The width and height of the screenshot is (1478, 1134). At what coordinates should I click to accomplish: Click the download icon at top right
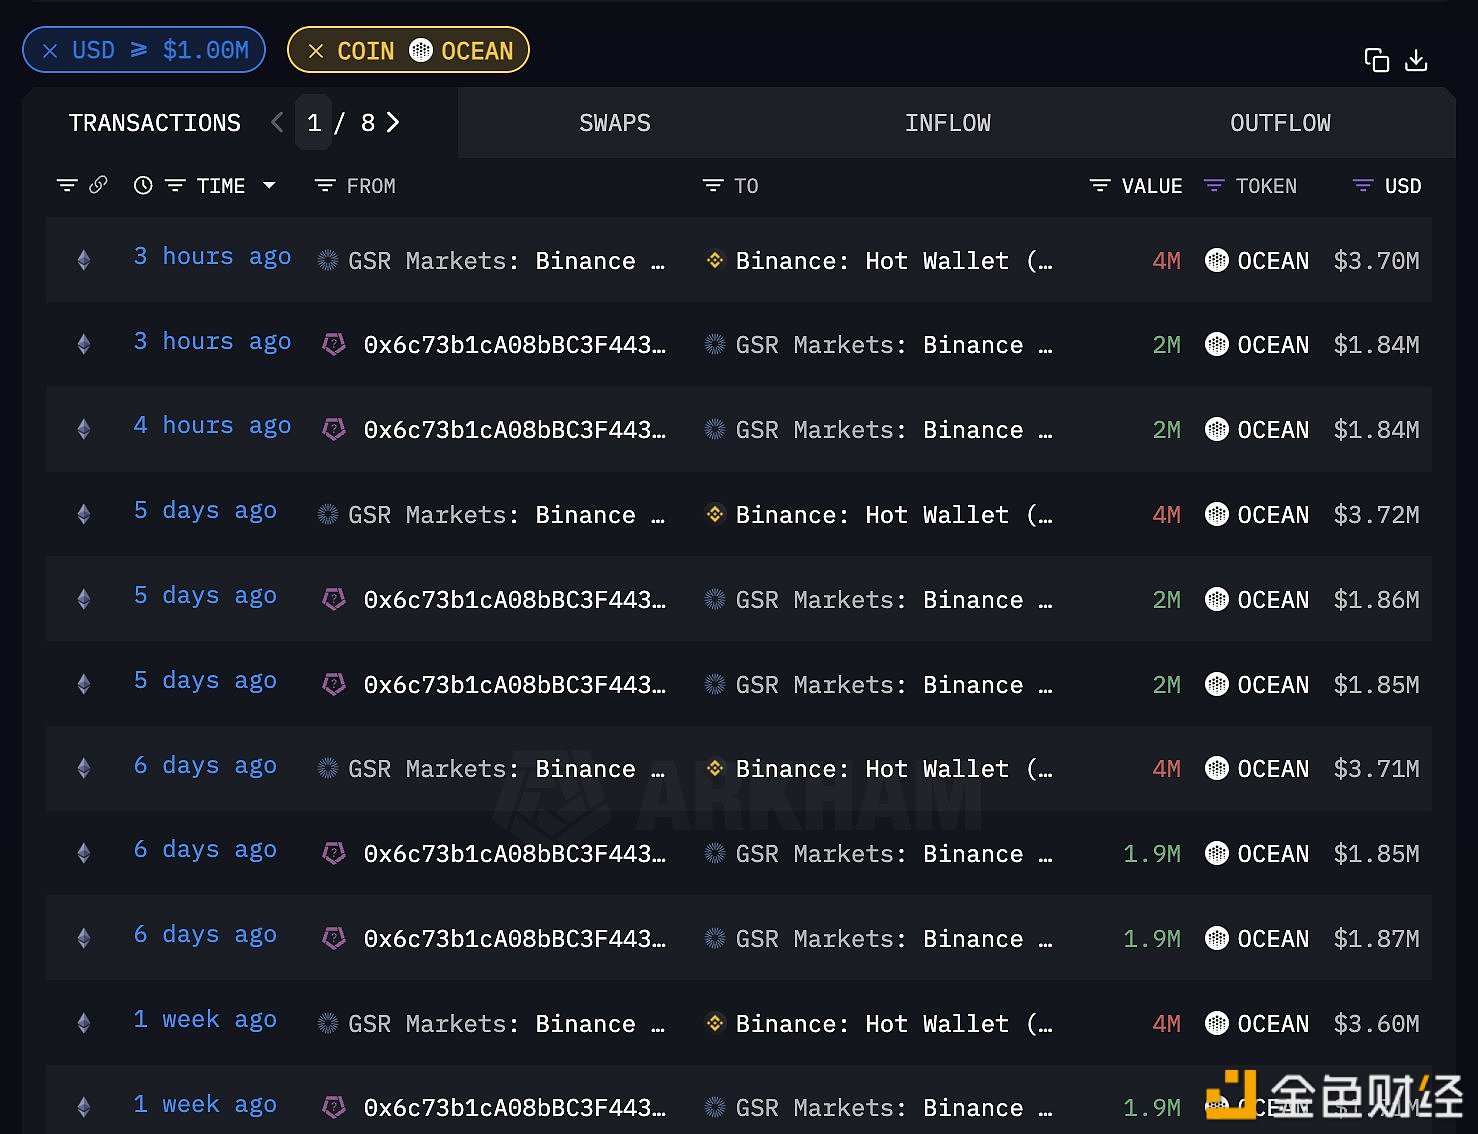[1416, 60]
